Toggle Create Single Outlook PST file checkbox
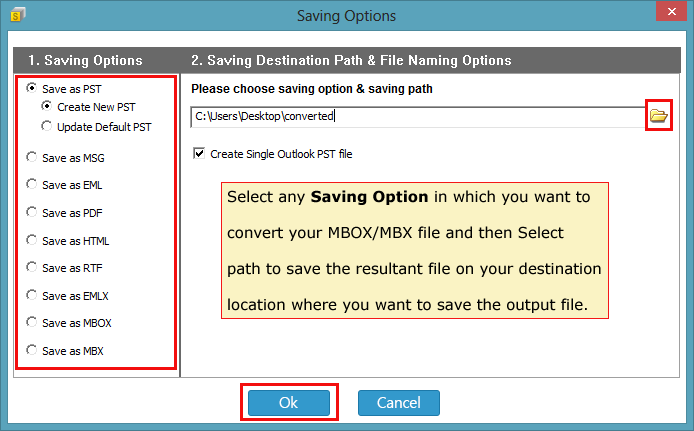This screenshot has width=694, height=431. (x=199, y=154)
